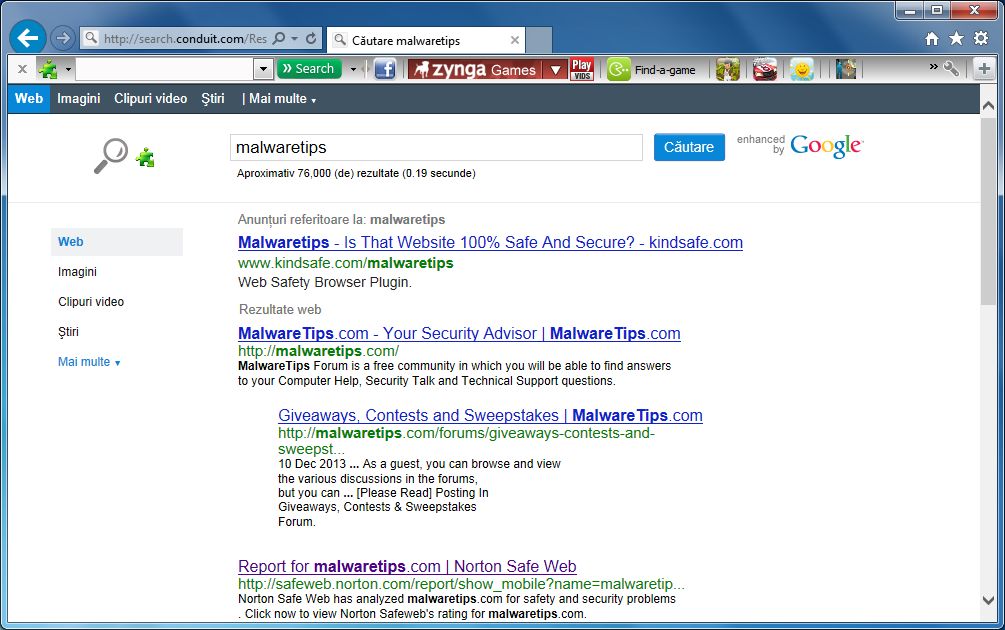Go back with the browser back arrow
Screen dimensions: 1005x630
click(x=28, y=38)
